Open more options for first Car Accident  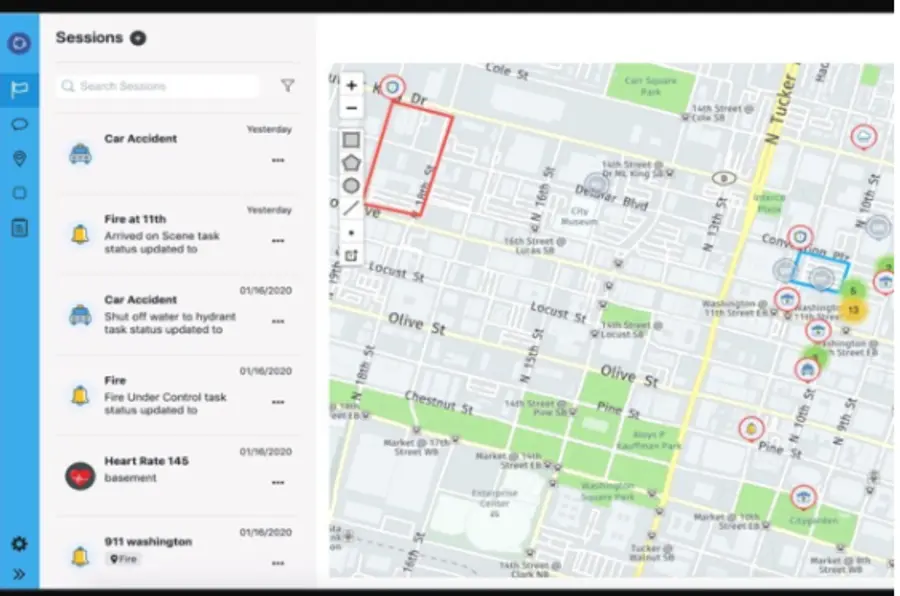[277, 160]
